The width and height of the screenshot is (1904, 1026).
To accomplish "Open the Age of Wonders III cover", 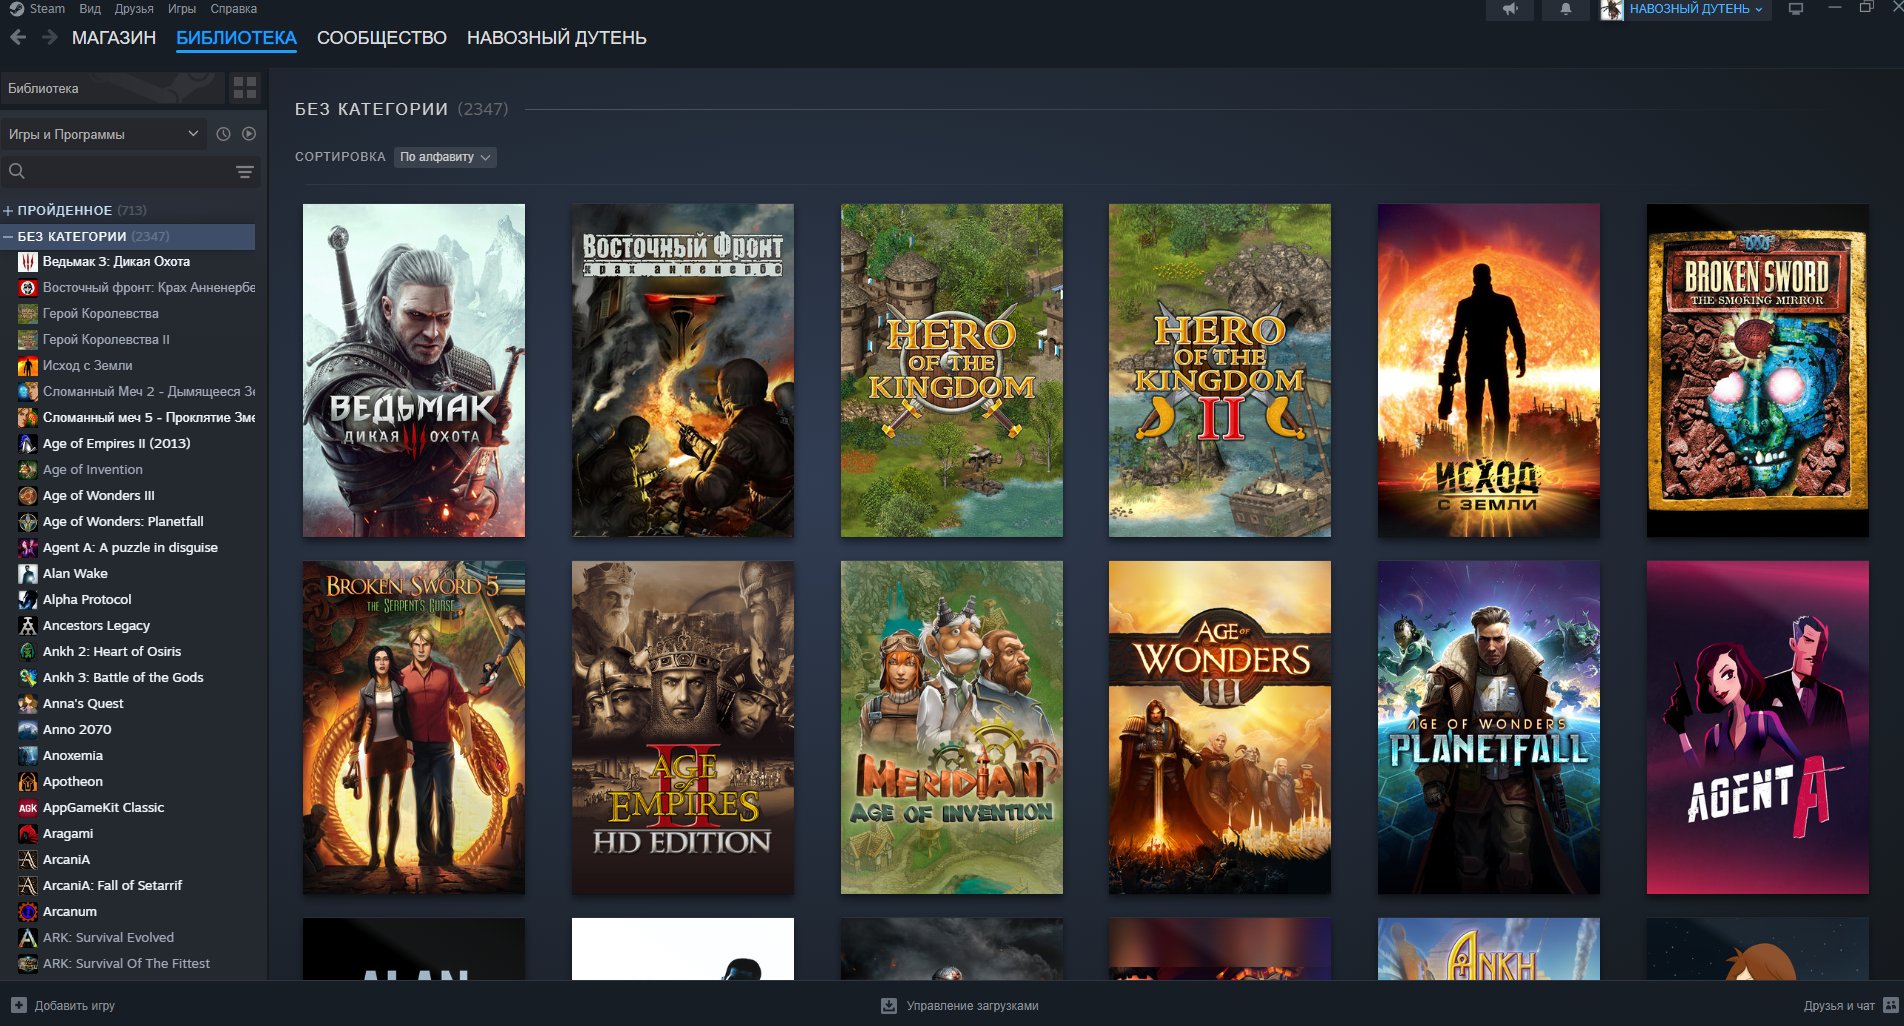I will [1220, 727].
